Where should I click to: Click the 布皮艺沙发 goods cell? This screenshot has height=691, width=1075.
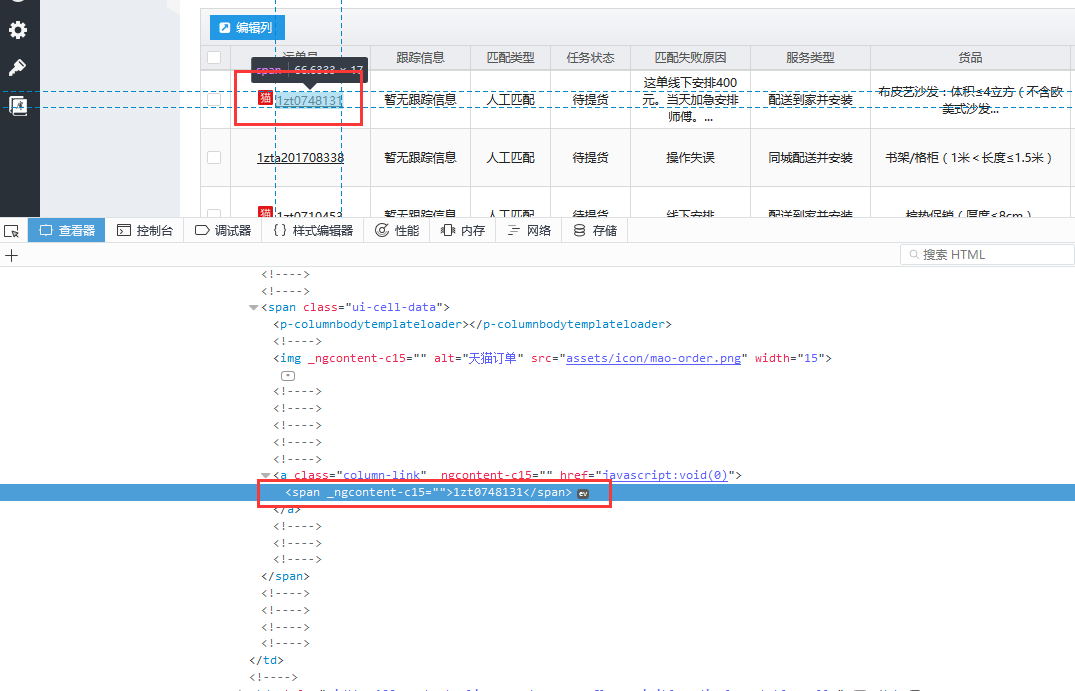(x=970, y=100)
